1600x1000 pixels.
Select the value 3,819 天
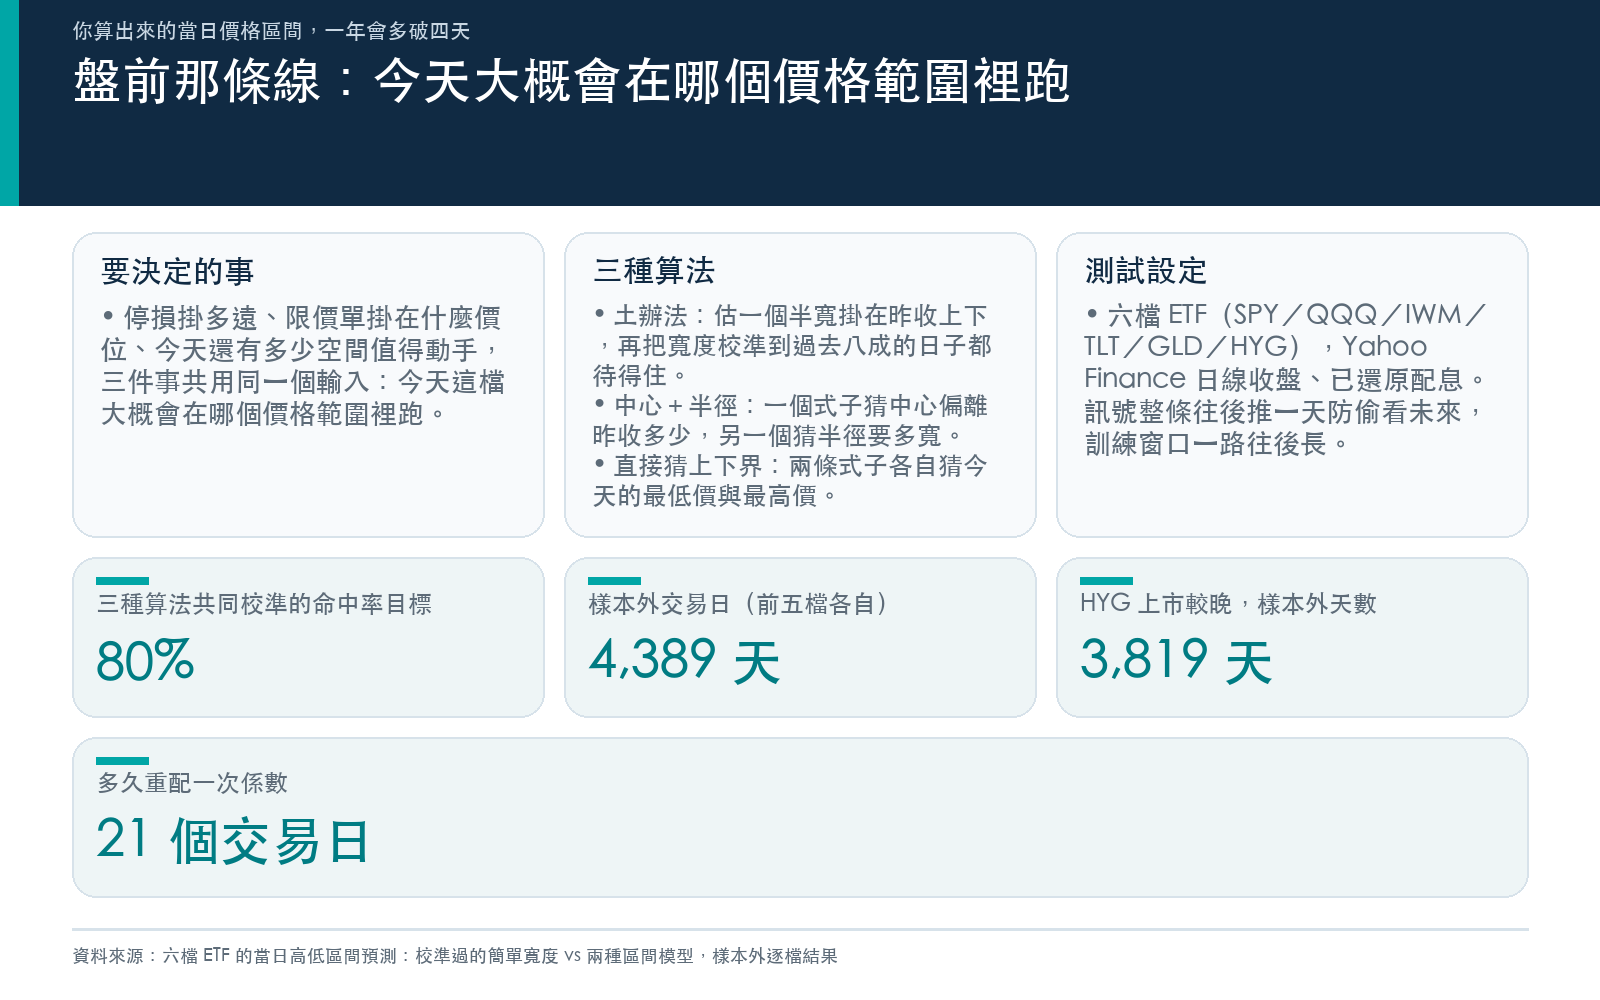[x=1176, y=661]
